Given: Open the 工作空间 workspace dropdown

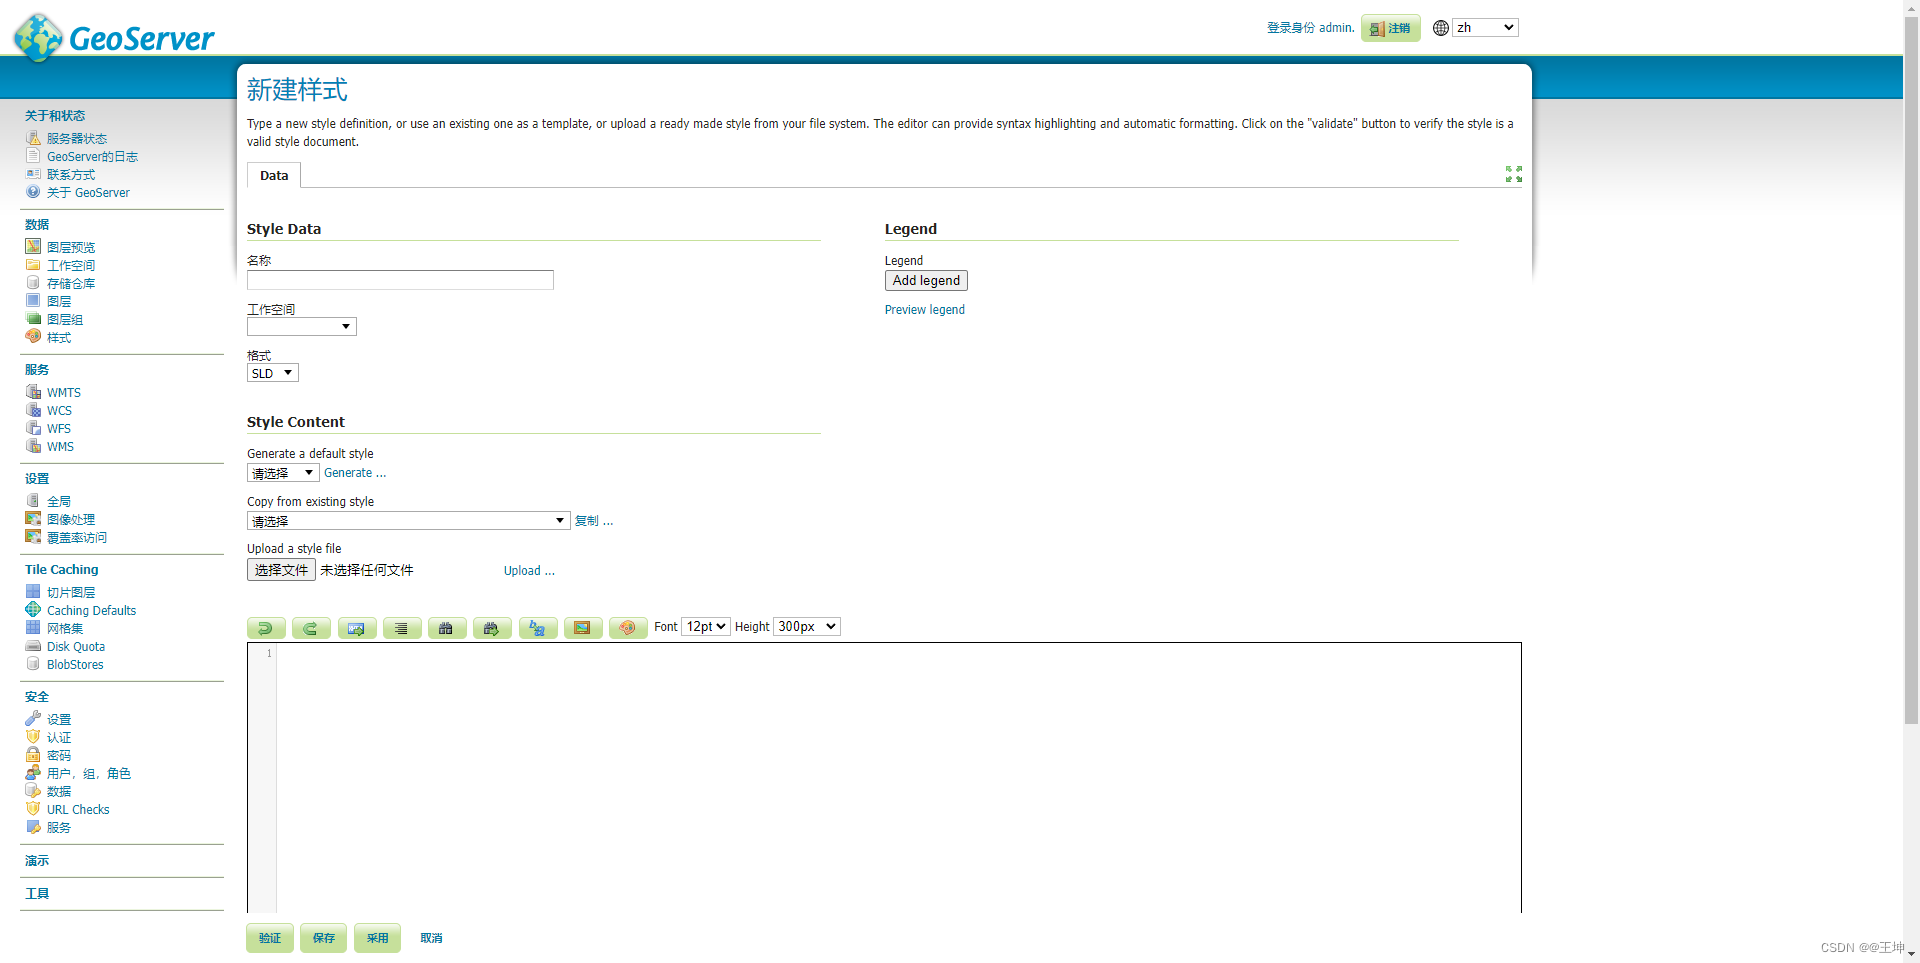Looking at the screenshot, I should (302, 327).
